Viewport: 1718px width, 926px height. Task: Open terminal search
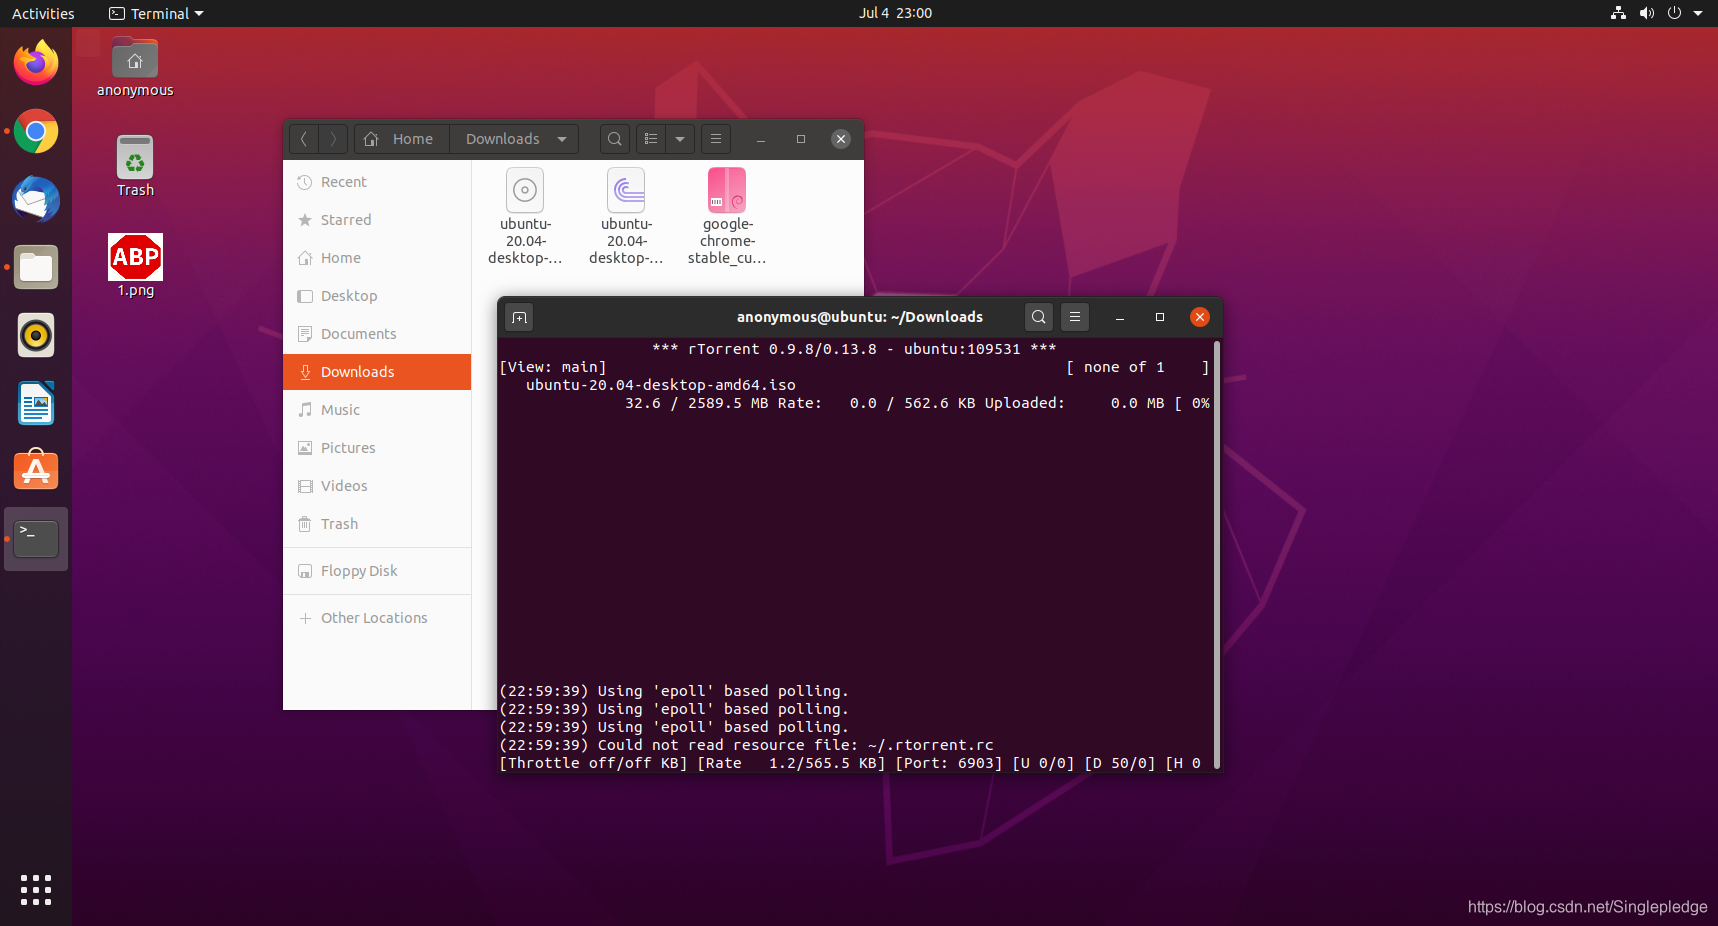1039,317
